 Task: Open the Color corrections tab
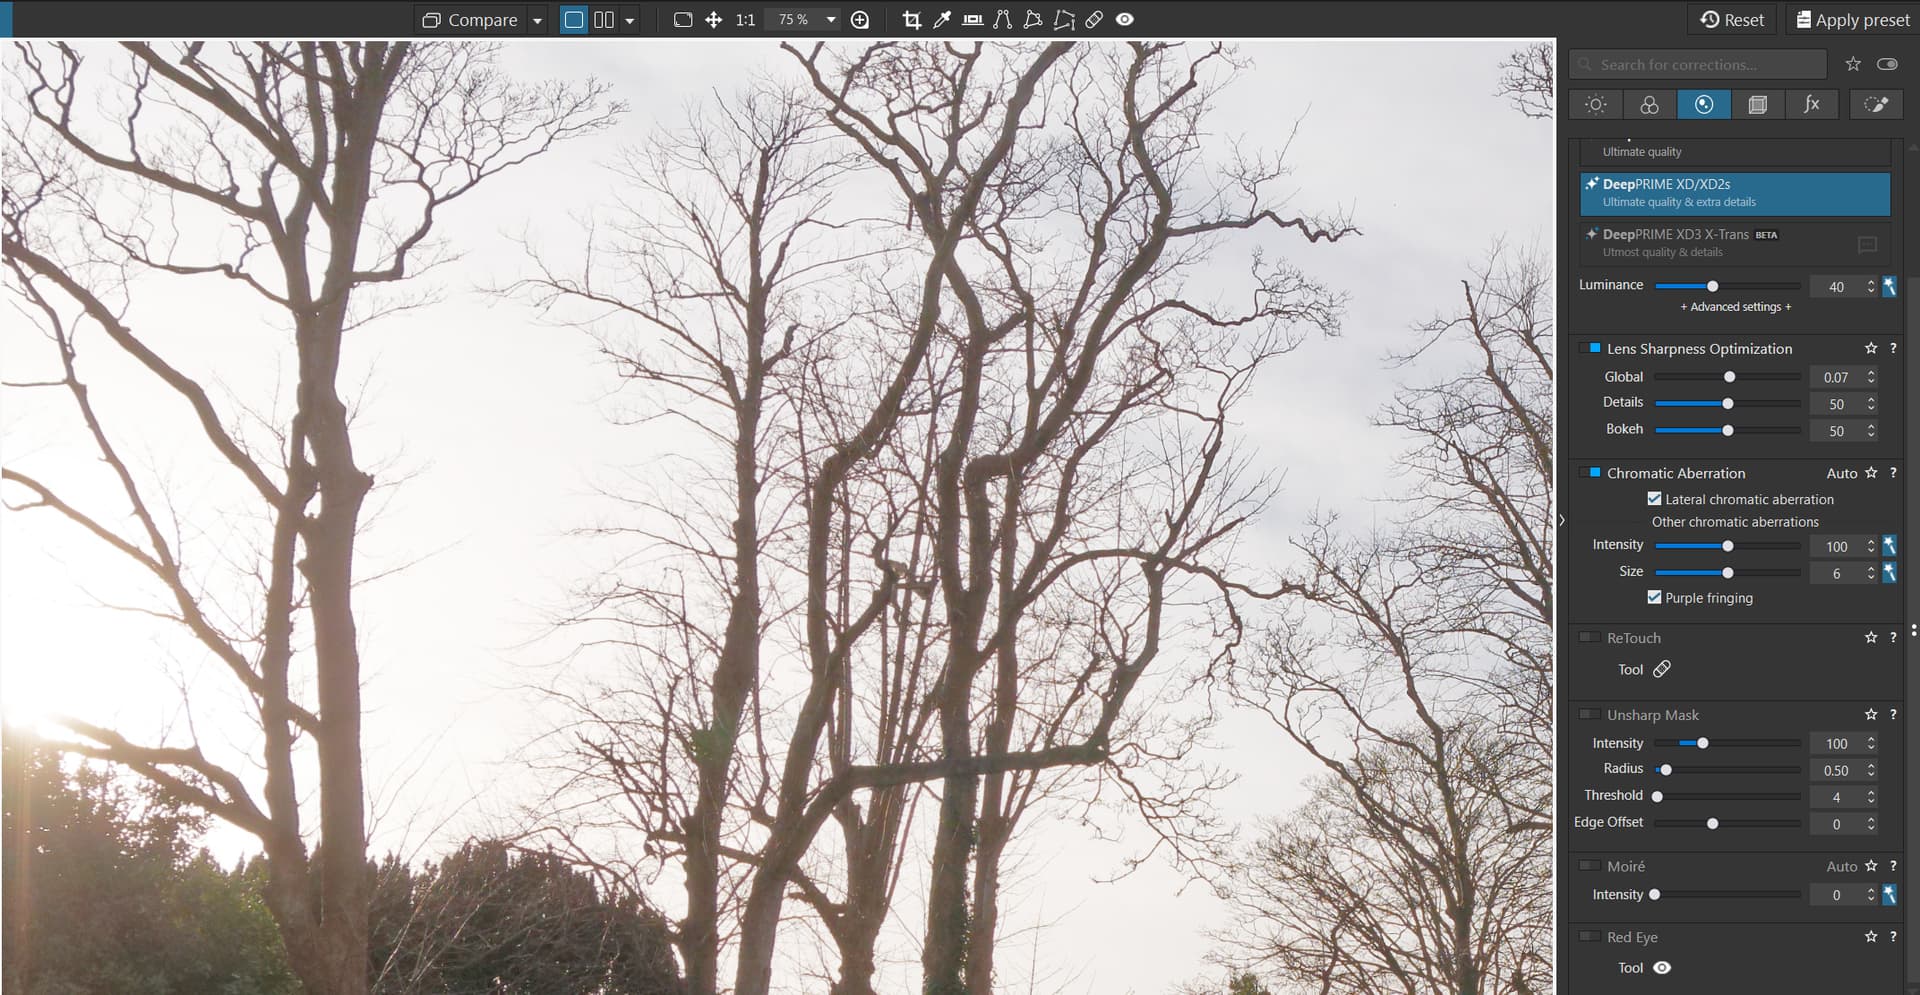pos(1649,105)
